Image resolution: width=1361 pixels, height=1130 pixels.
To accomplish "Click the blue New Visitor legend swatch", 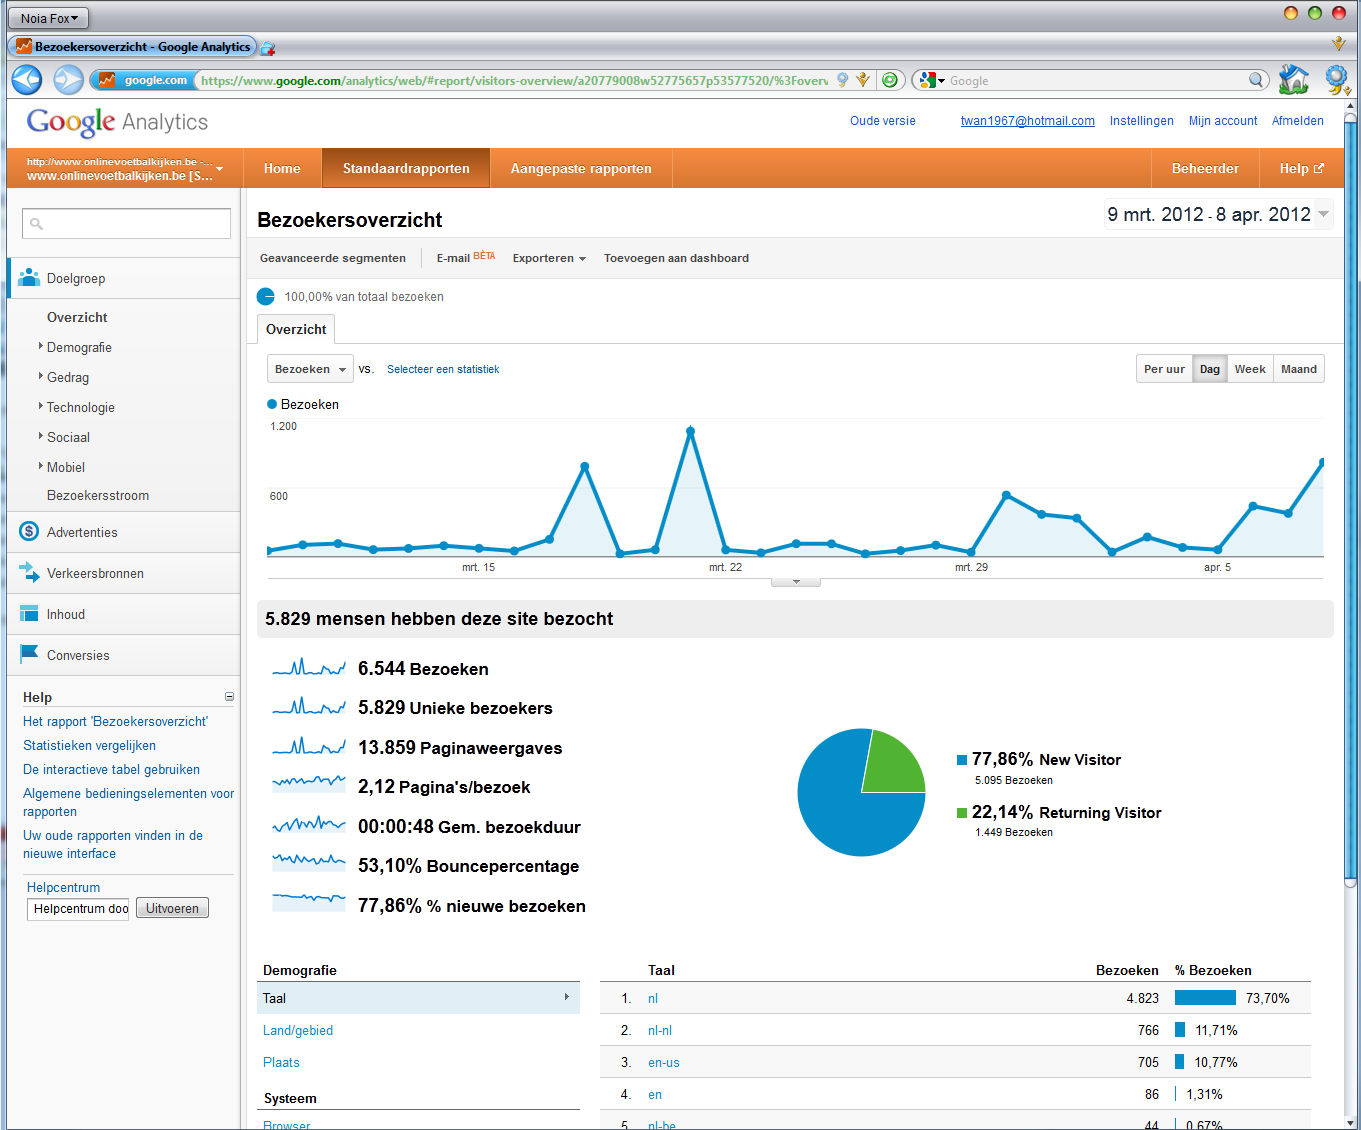I will click(x=962, y=760).
